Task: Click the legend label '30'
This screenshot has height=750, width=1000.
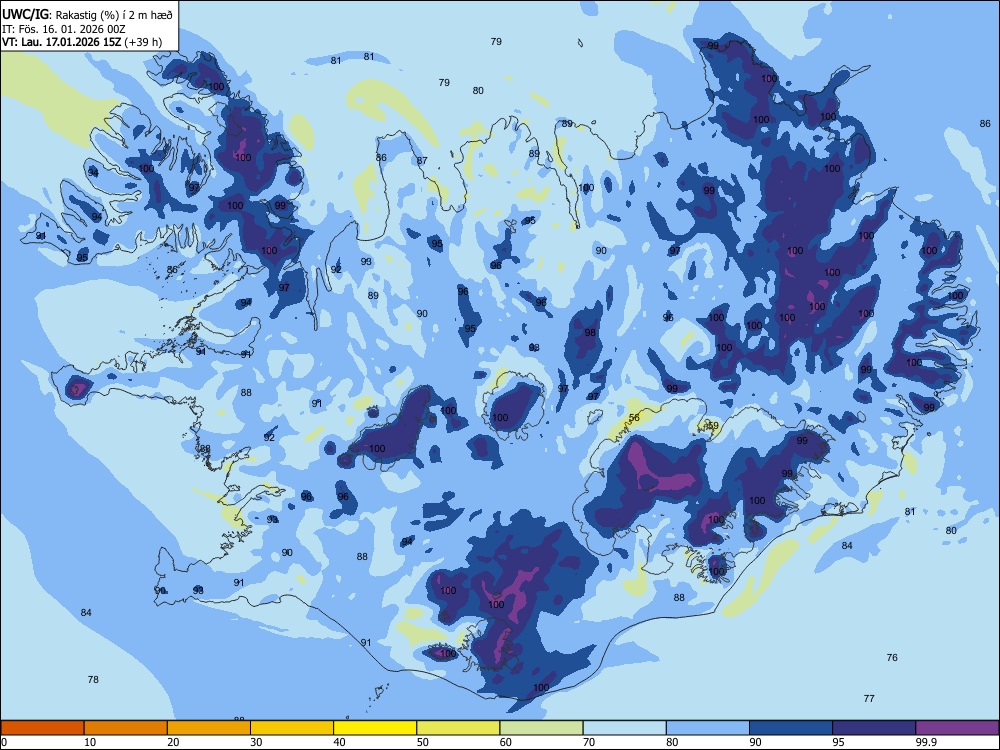Action: [x=256, y=742]
